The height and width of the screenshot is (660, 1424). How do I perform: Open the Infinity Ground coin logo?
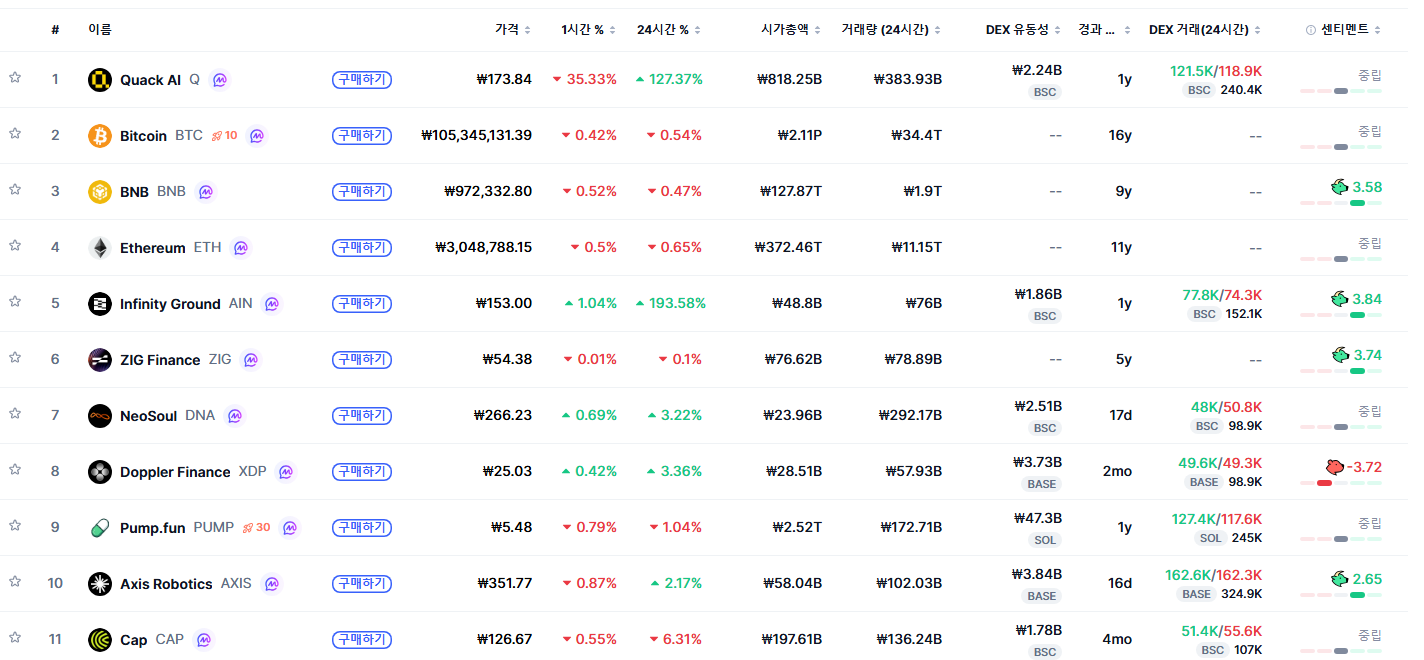[99, 304]
